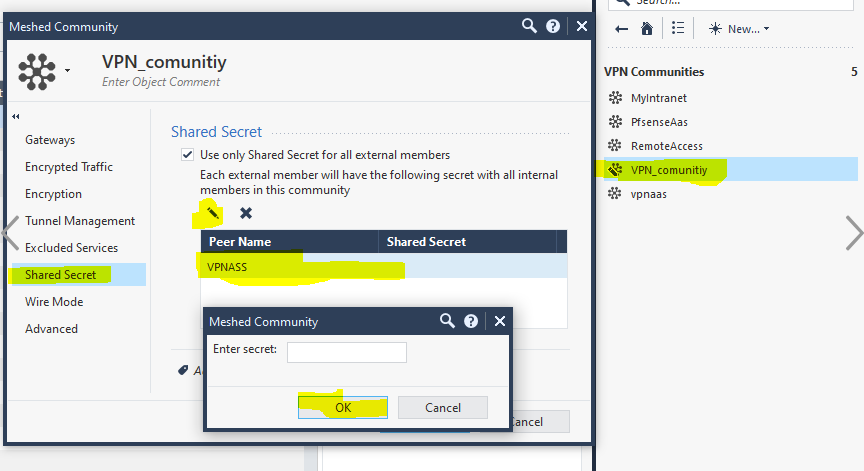Switch to the Wire Mode section
This screenshot has height=471, width=864.
(x=54, y=302)
